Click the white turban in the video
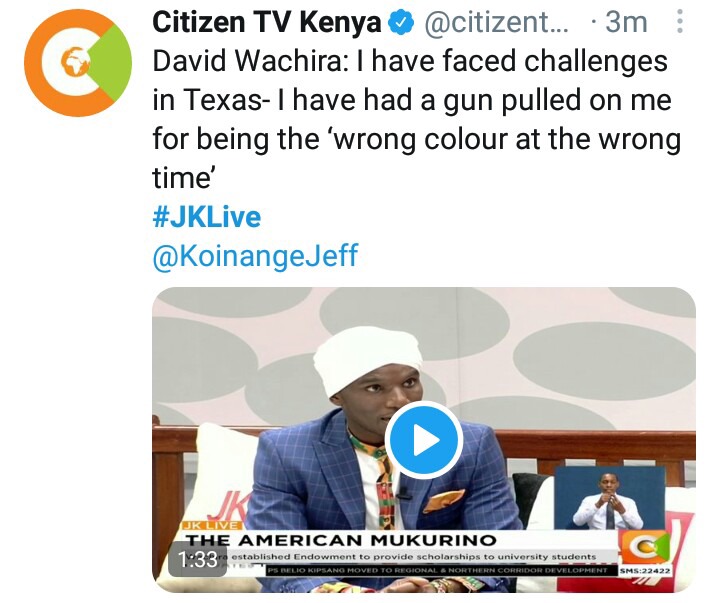Viewport: 720px width, 603px height. click(369, 361)
